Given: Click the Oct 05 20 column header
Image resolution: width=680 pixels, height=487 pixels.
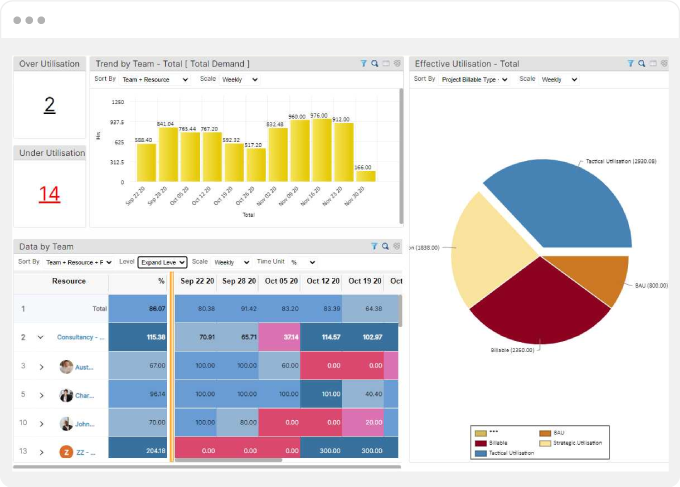Looking at the screenshot, I should click(281, 281).
